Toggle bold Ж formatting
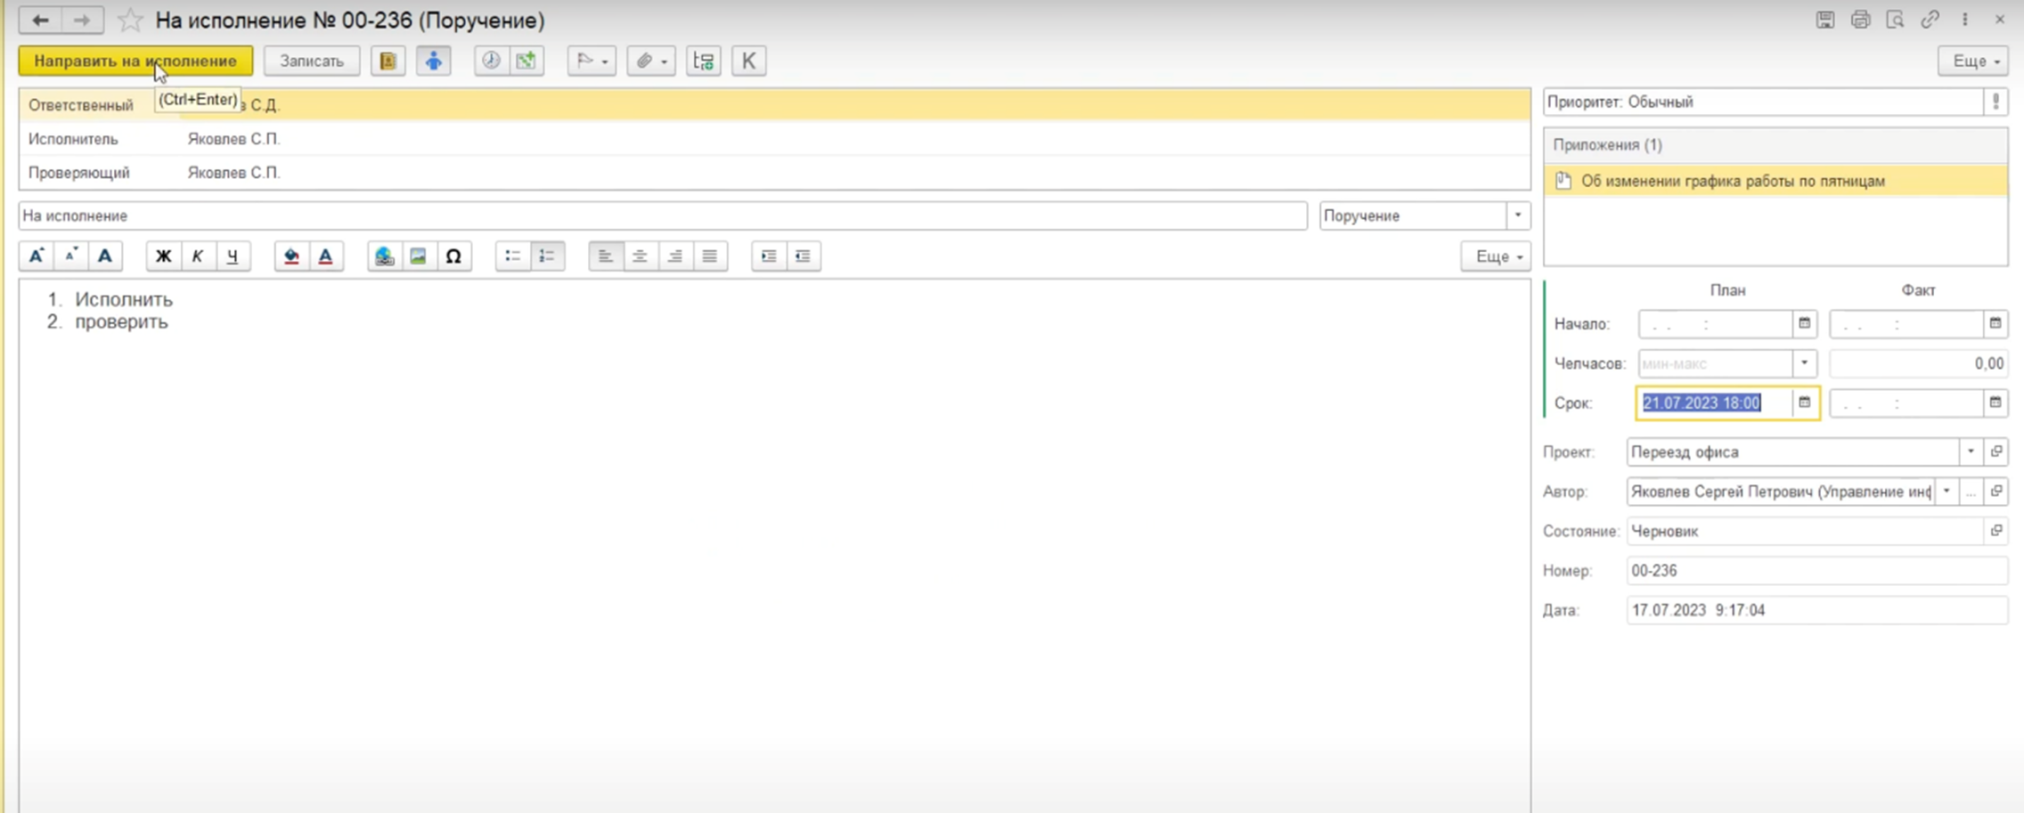 [x=163, y=256]
